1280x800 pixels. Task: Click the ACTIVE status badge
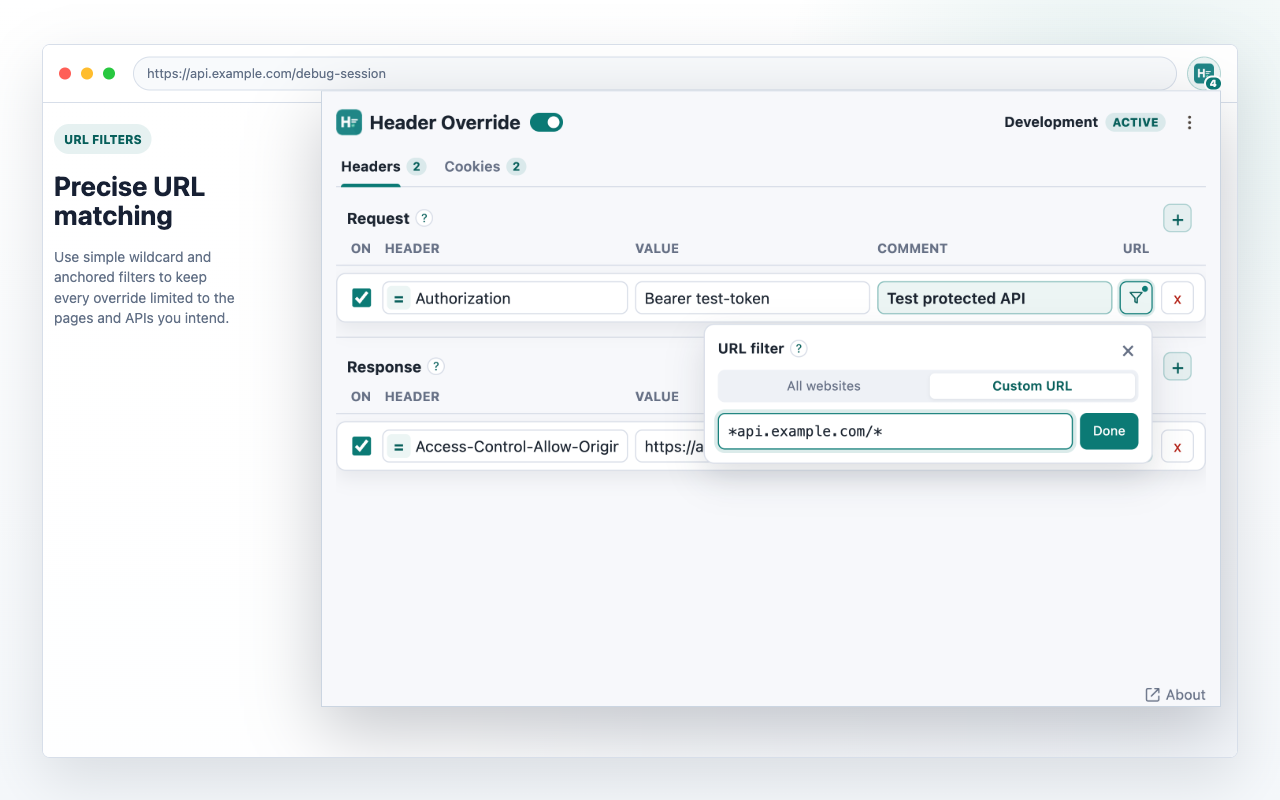coord(1135,122)
